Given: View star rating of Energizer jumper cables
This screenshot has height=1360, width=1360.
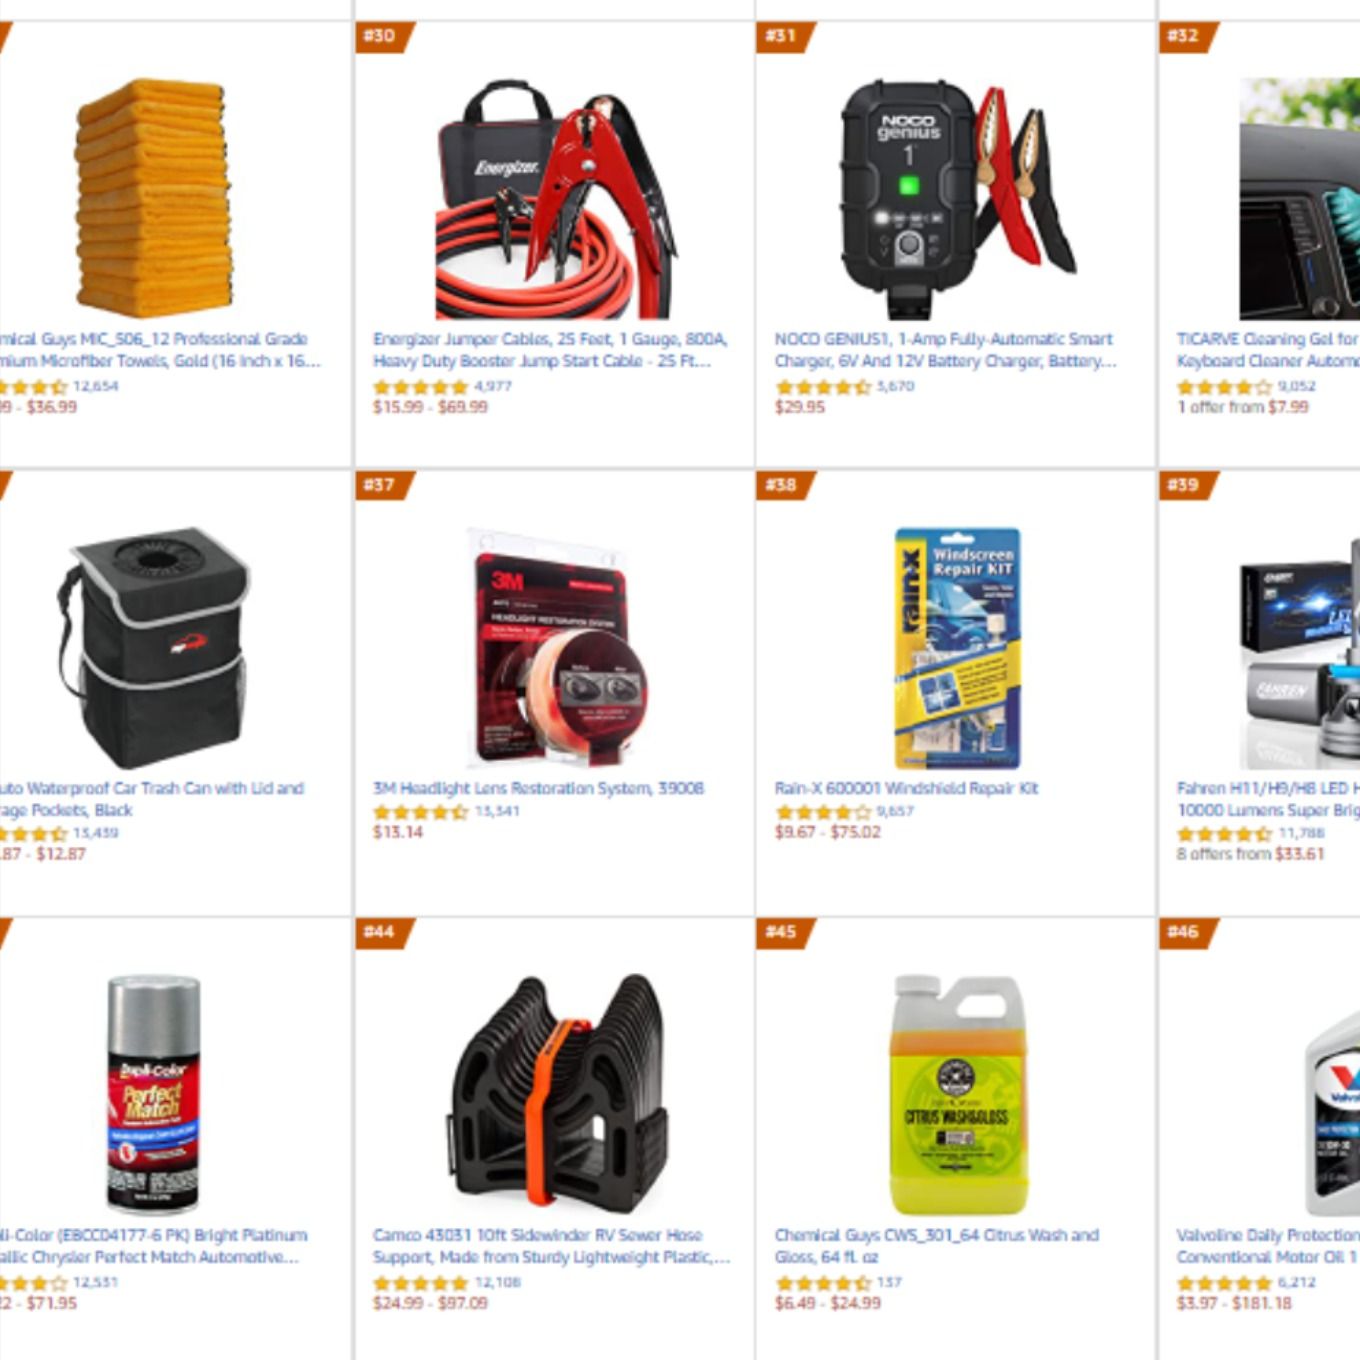Looking at the screenshot, I should 420,387.
